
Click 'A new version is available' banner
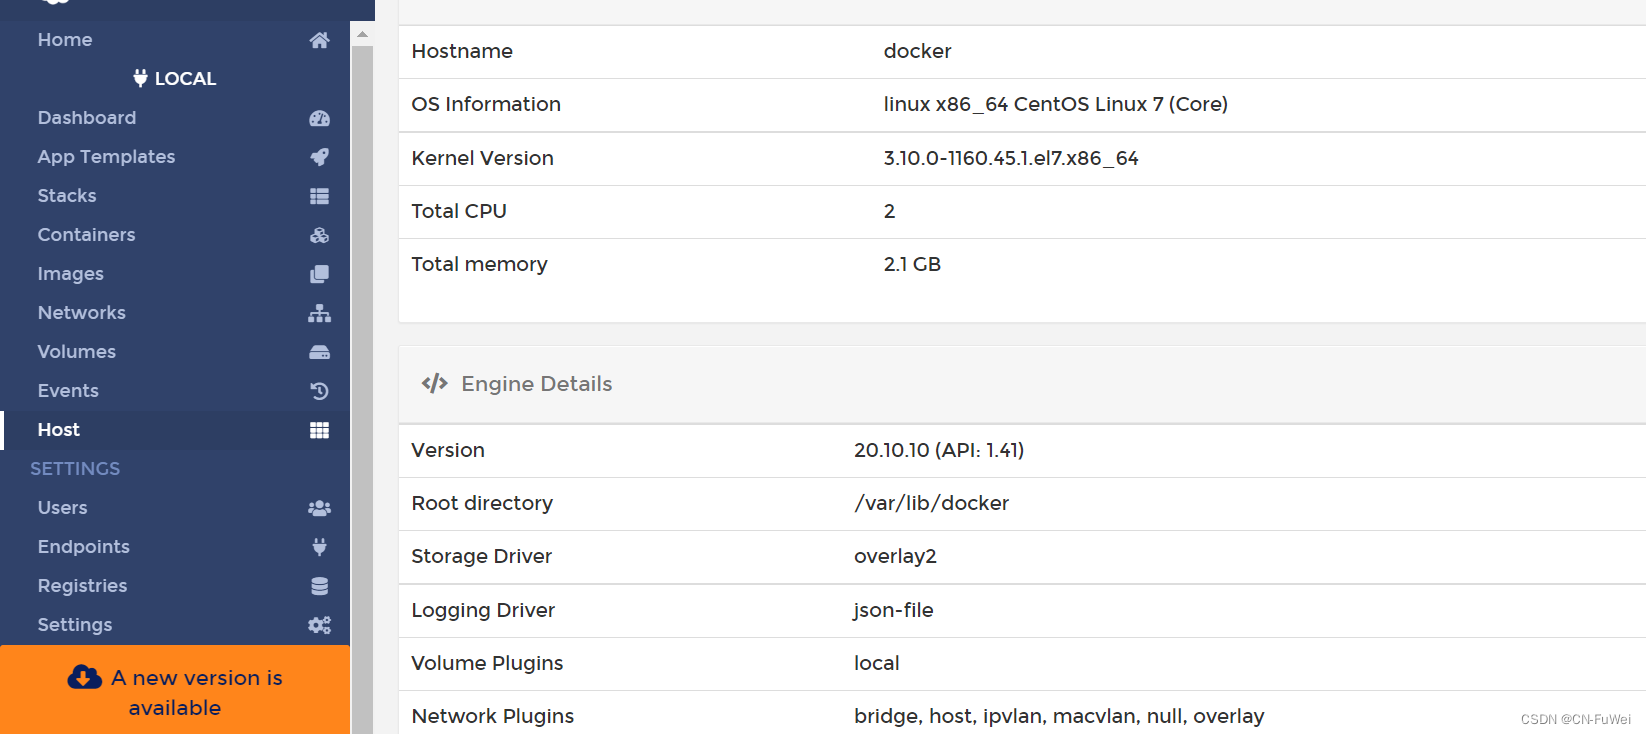175,691
